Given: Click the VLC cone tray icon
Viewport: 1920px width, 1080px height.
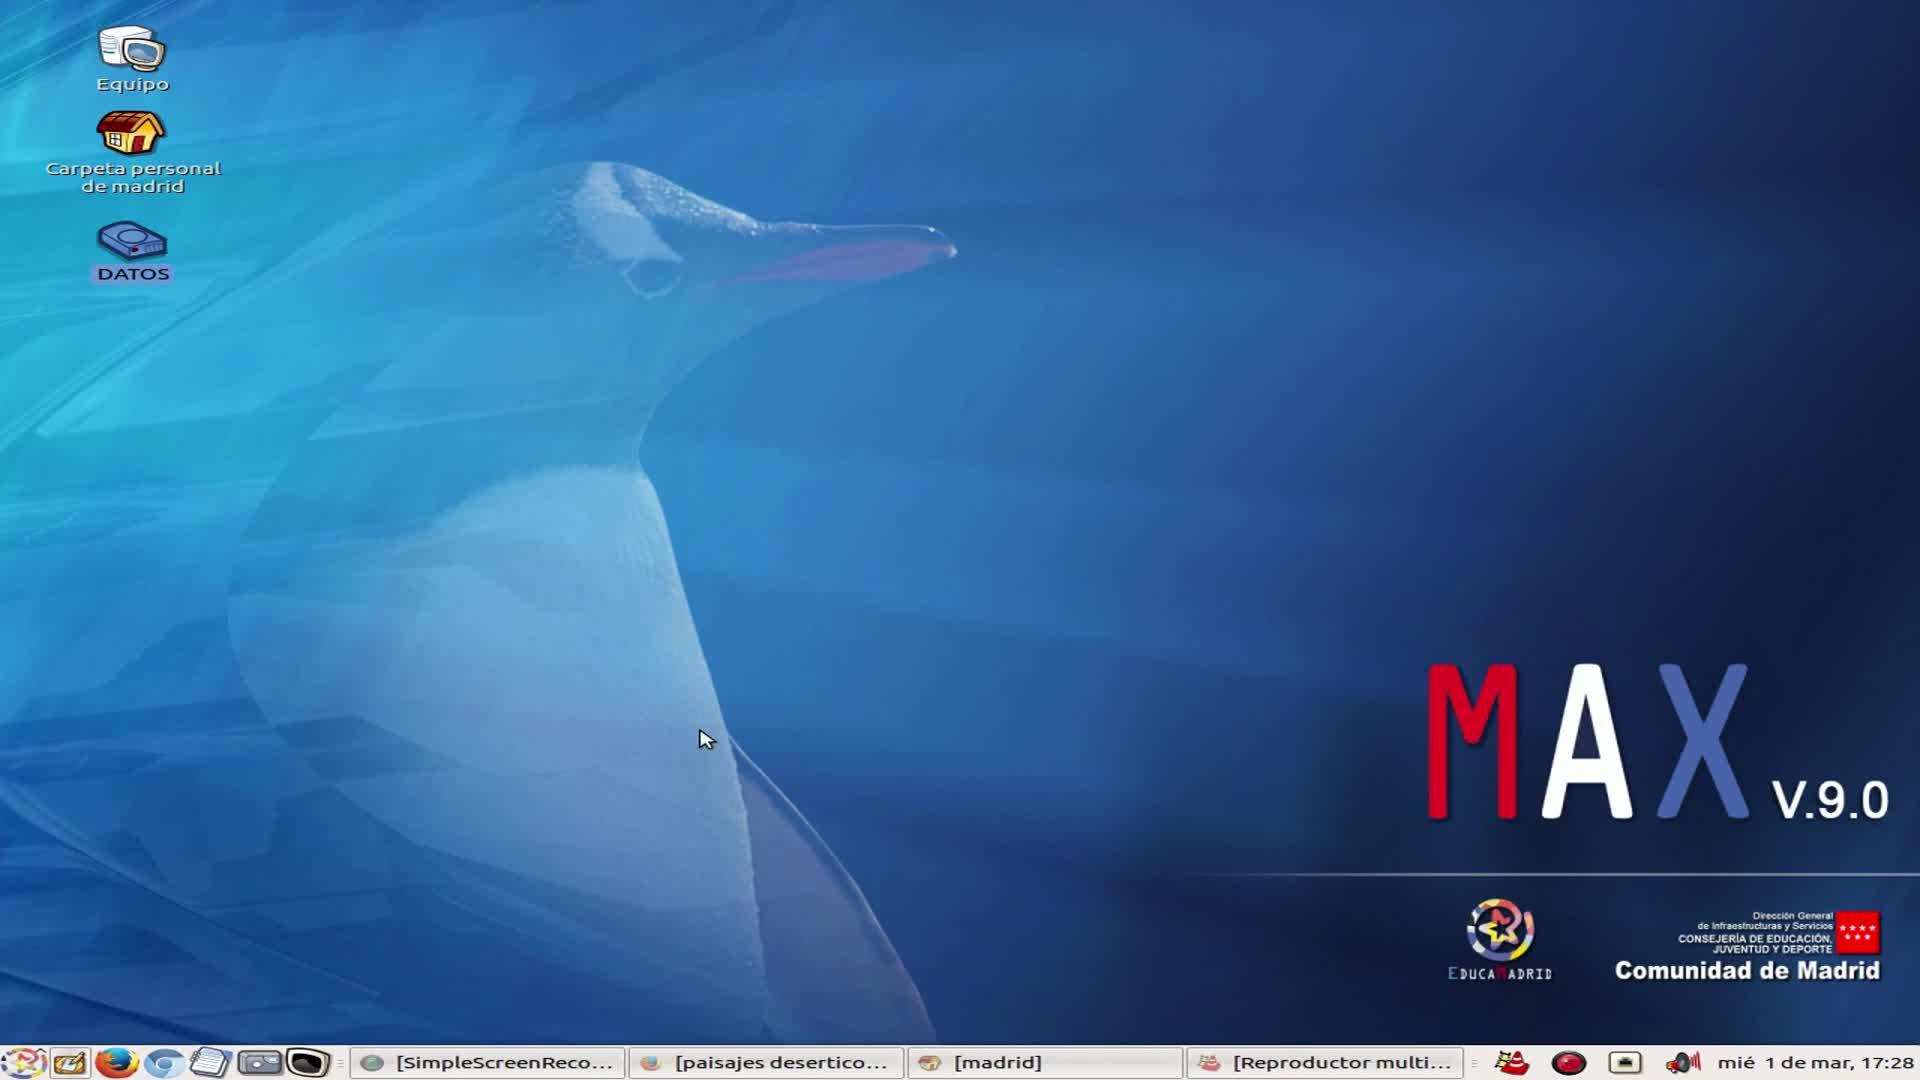Looking at the screenshot, I should [1512, 1062].
